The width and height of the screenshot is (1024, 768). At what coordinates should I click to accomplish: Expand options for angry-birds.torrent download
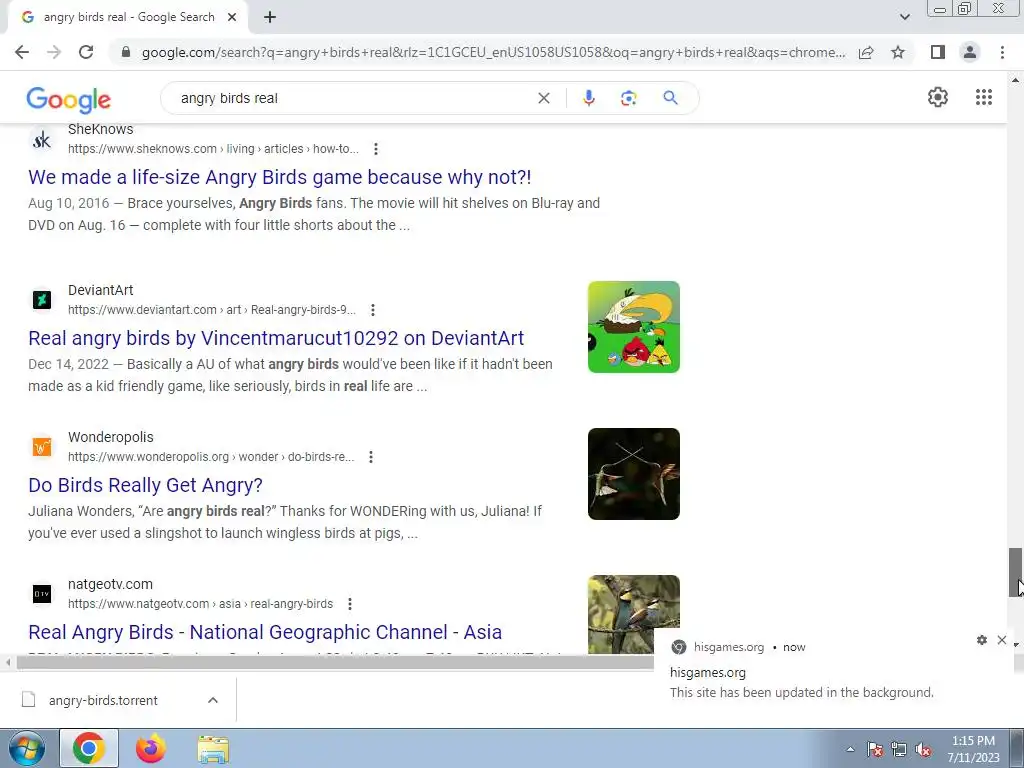click(213, 700)
